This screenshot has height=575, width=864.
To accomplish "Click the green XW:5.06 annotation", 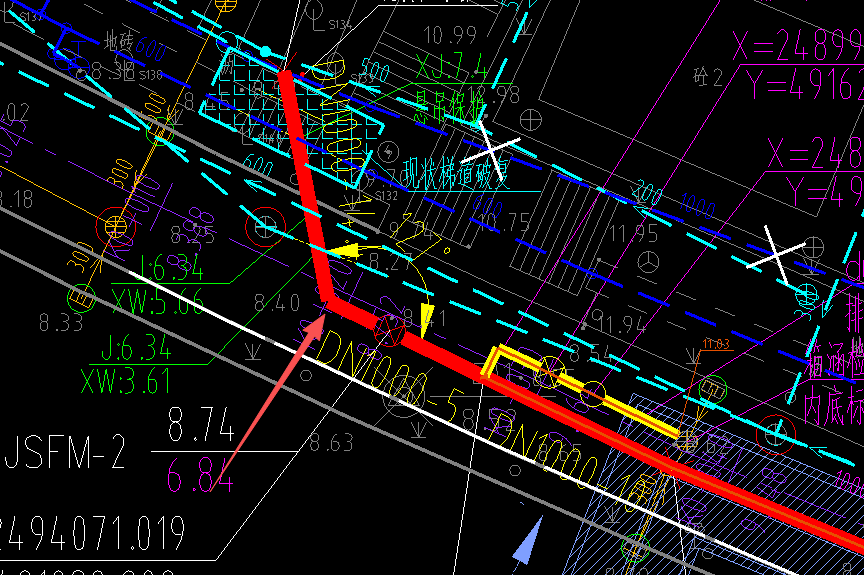I will point(158,301).
